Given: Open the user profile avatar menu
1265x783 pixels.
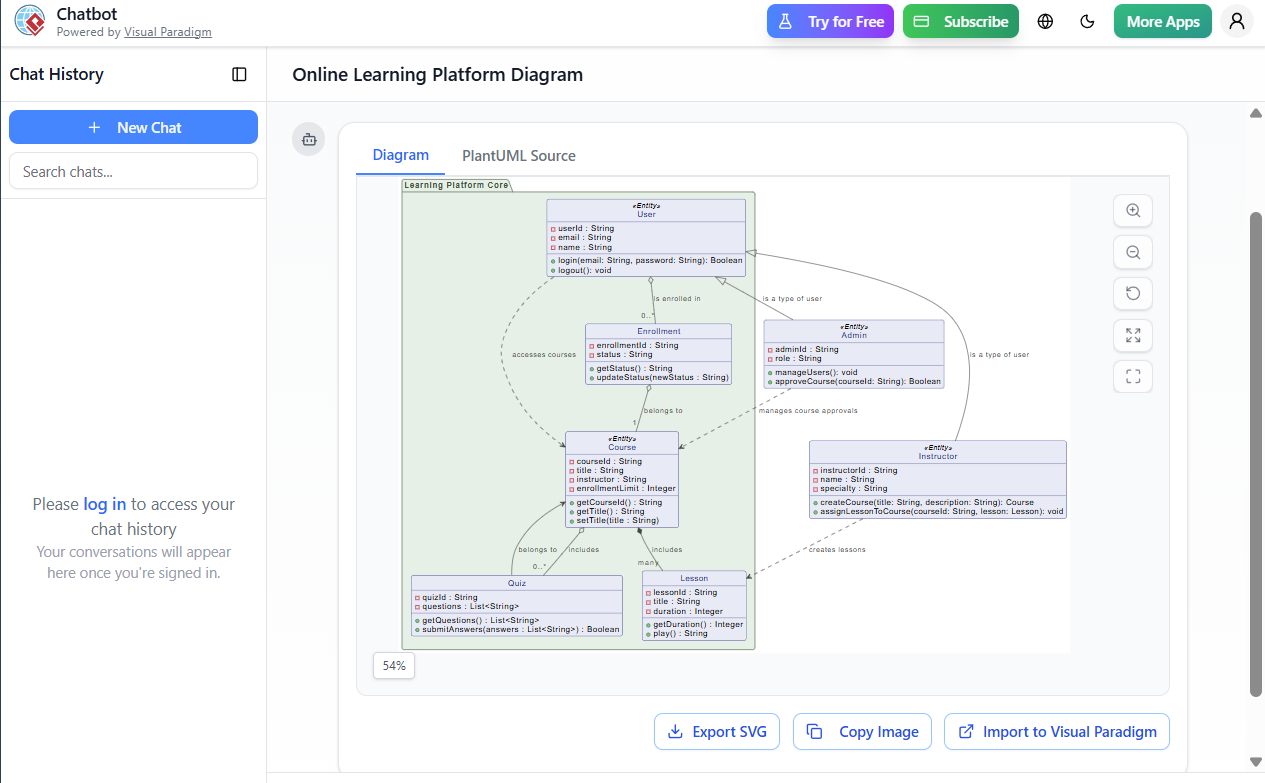Looking at the screenshot, I should (x=1237, y=20).
